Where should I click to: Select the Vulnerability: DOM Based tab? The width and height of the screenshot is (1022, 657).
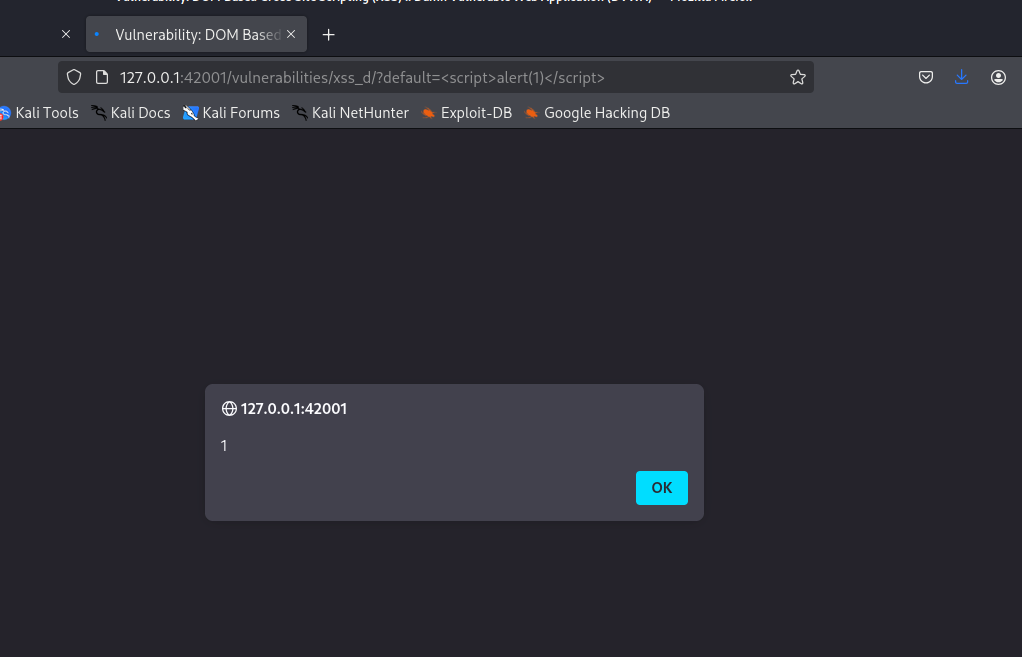coord(196,35)
